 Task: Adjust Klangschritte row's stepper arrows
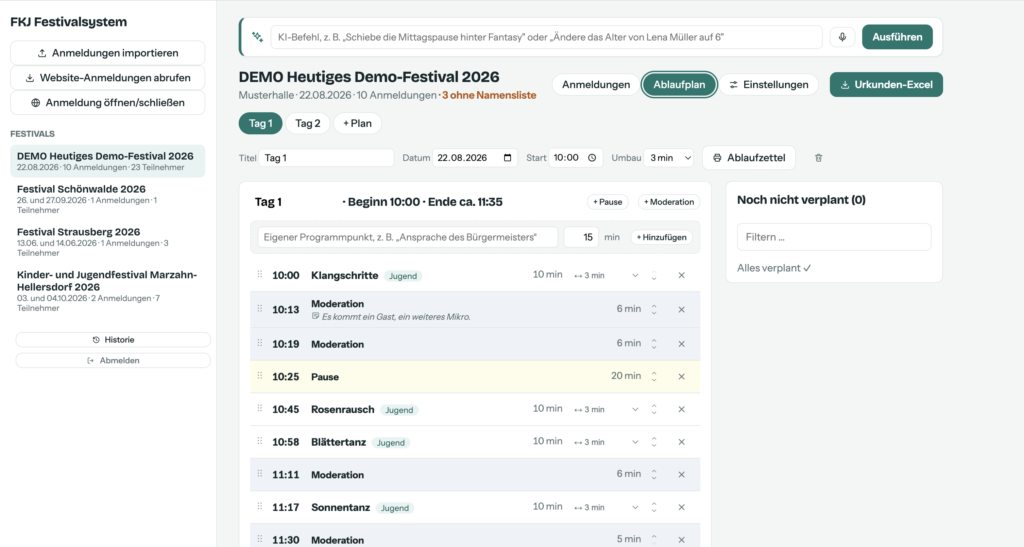point(654,275)
